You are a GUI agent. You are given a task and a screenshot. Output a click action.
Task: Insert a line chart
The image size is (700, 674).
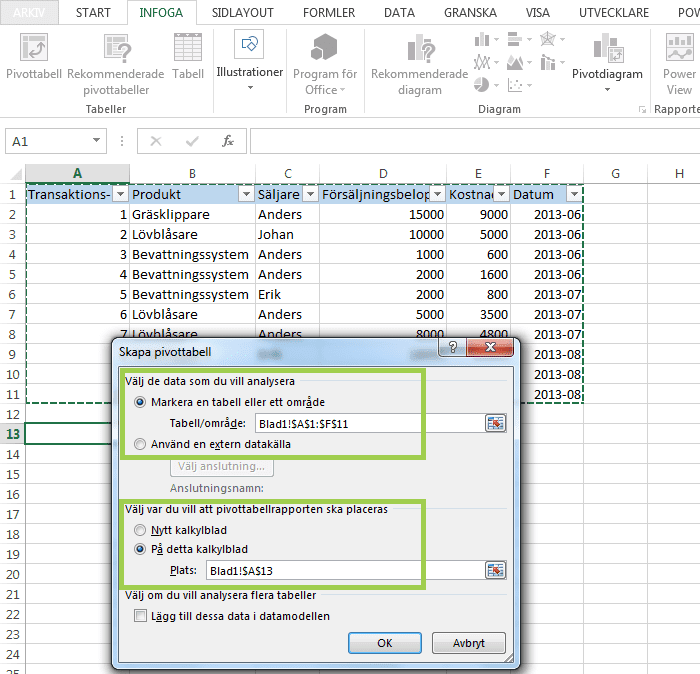[x=482, y=62]
